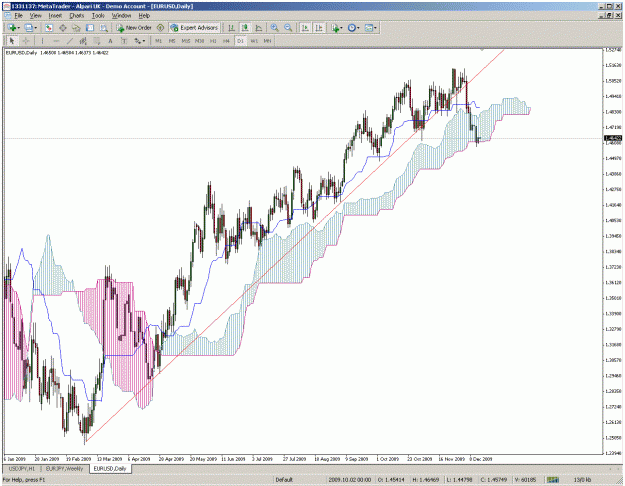Click the 20 Apr 2009 date axis label

tap(171, 459)
